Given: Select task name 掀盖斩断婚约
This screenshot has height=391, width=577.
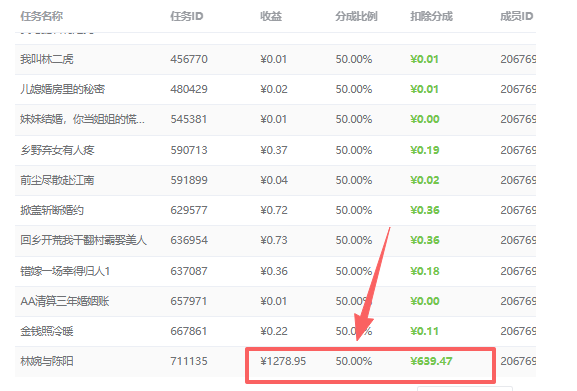Looking at the screenshot, I should [x=52, y=210].
